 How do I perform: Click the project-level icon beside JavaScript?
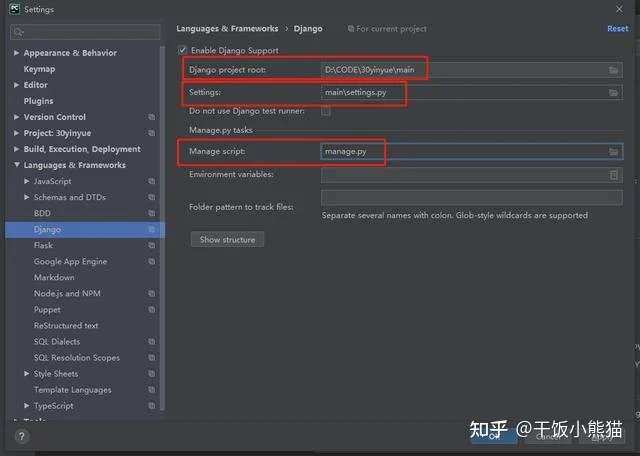(x=151, y=181)
